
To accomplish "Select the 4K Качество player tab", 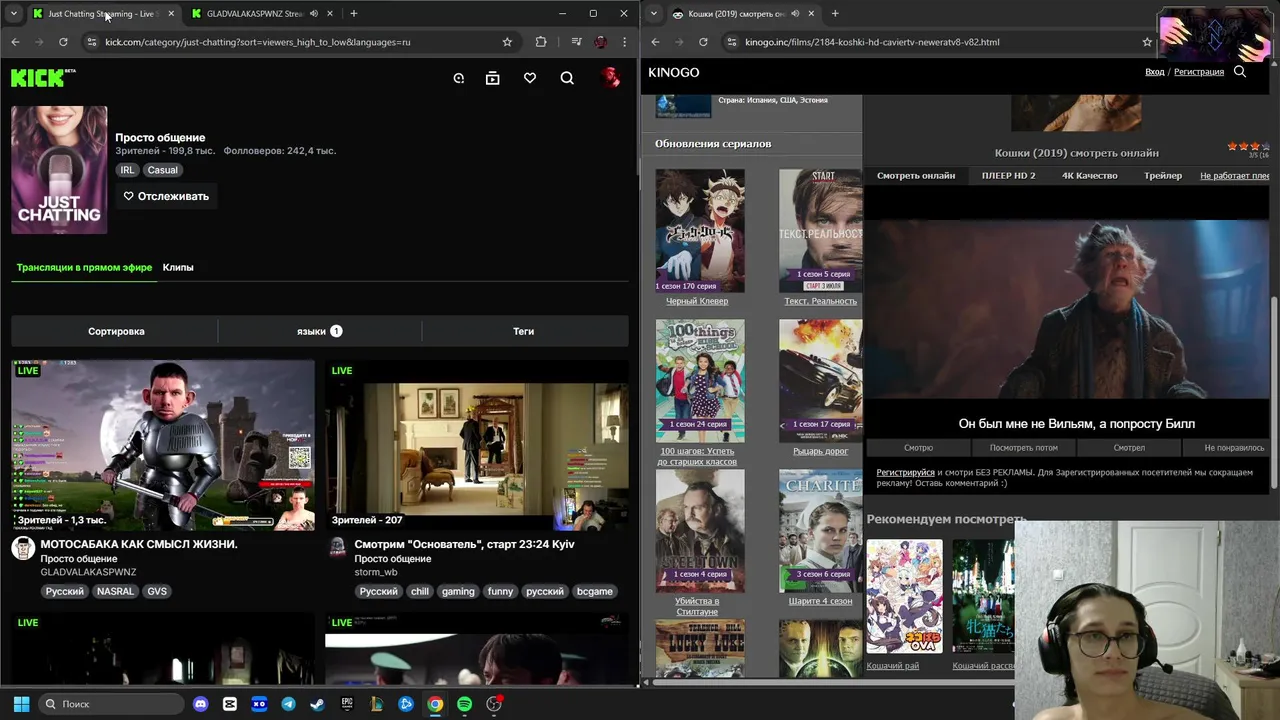I will (x=1090, y=175).
